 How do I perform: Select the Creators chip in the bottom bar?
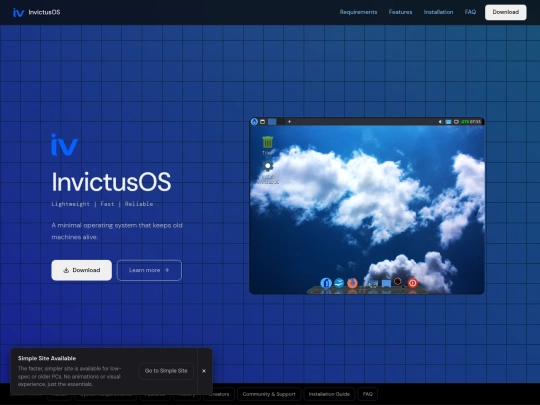[x=219, y=394]
